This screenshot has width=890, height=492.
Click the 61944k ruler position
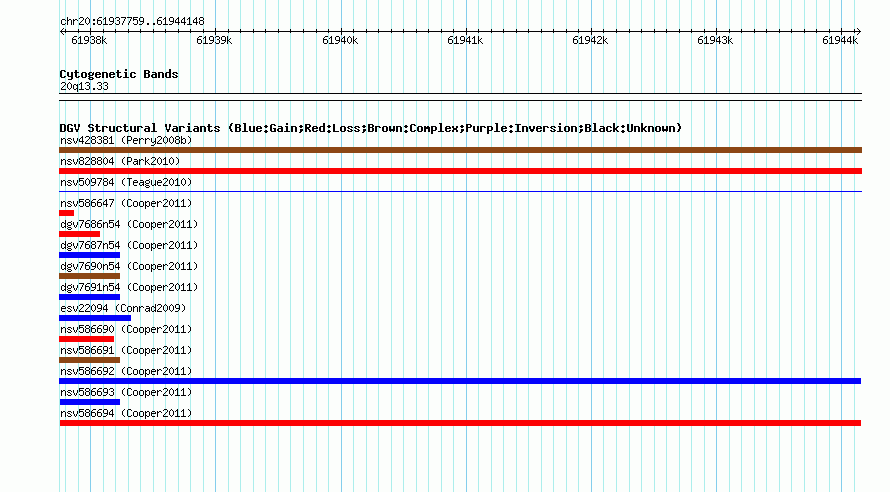pos(840,40)
